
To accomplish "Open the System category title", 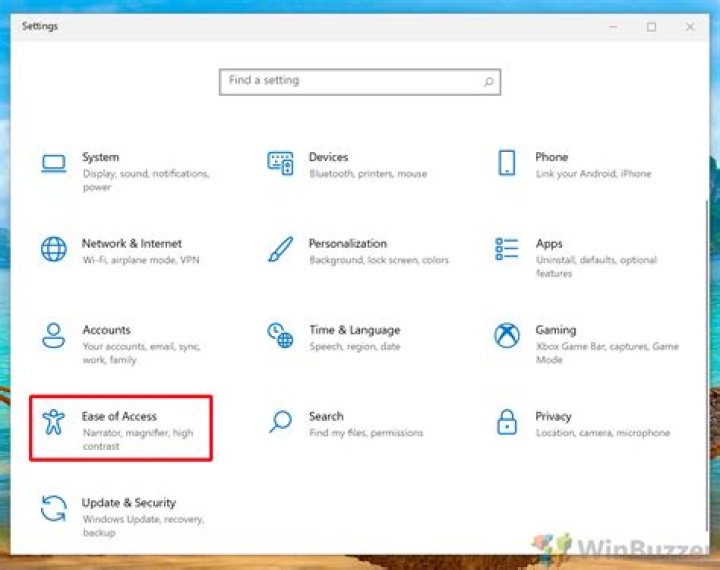I will (x=101, y=157).
